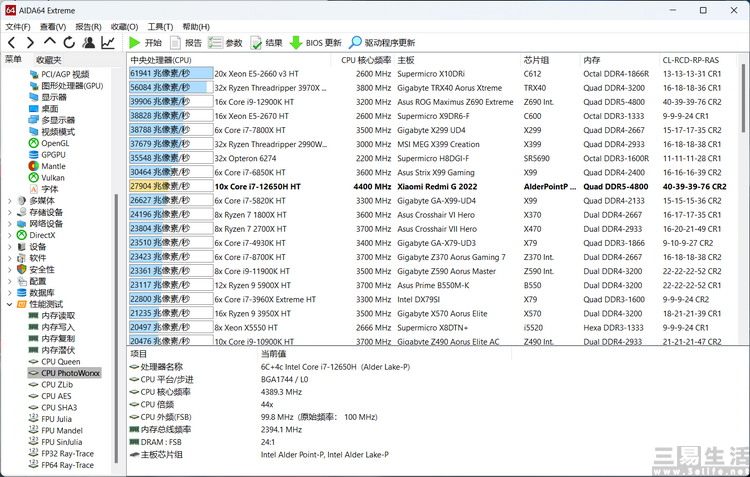Refresh the benchmark list
This screenshot has width=750, height=477.
(x=69, y=43)
